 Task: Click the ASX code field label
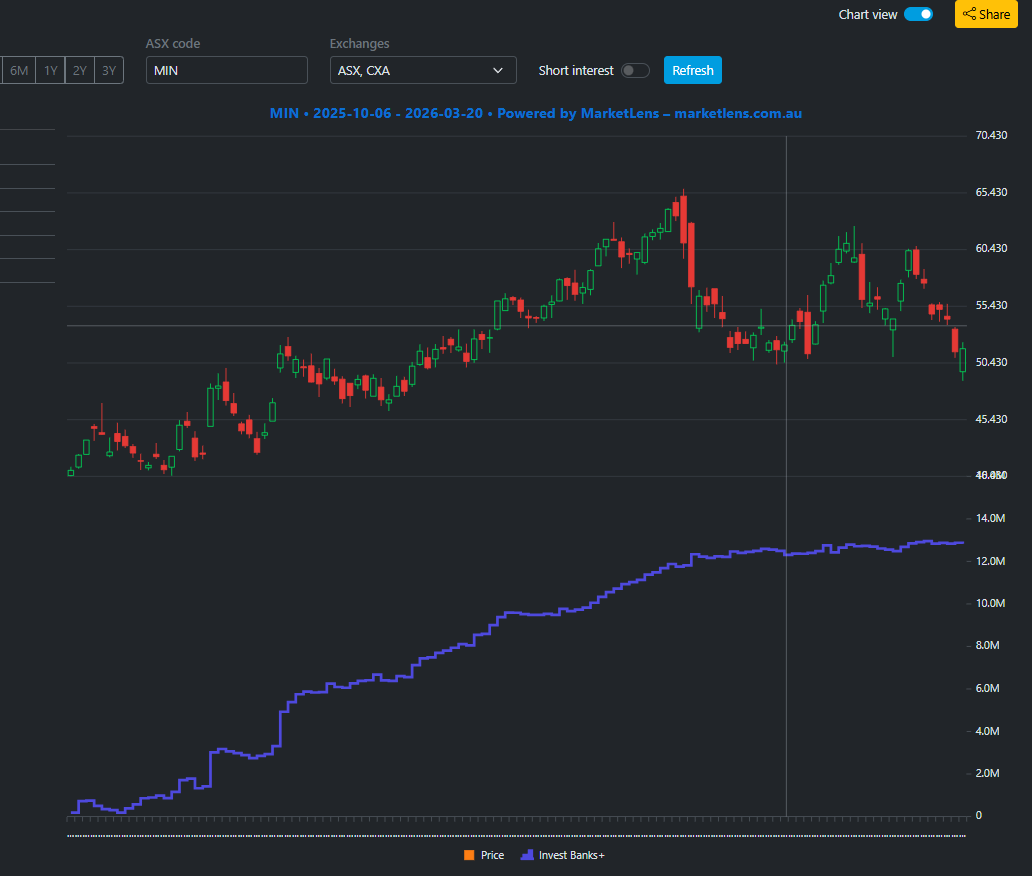pyautogui.click(x=173, y=43)
